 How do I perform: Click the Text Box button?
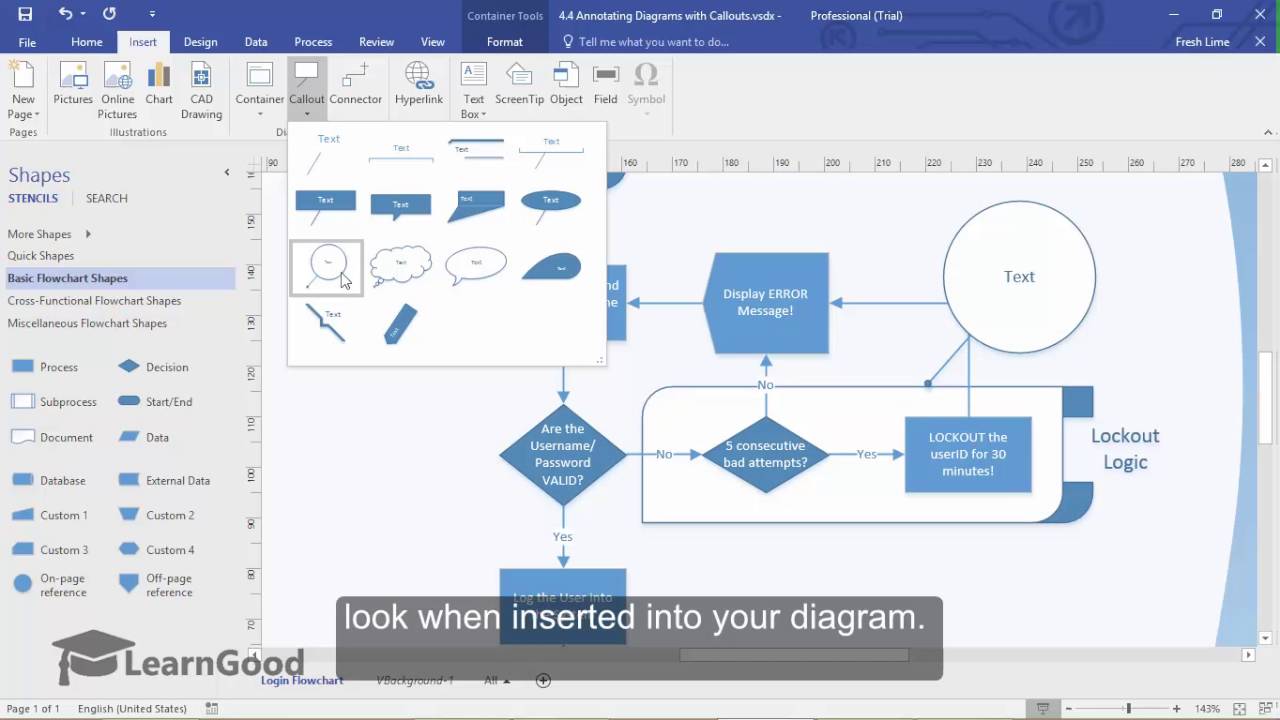(474, 90)
